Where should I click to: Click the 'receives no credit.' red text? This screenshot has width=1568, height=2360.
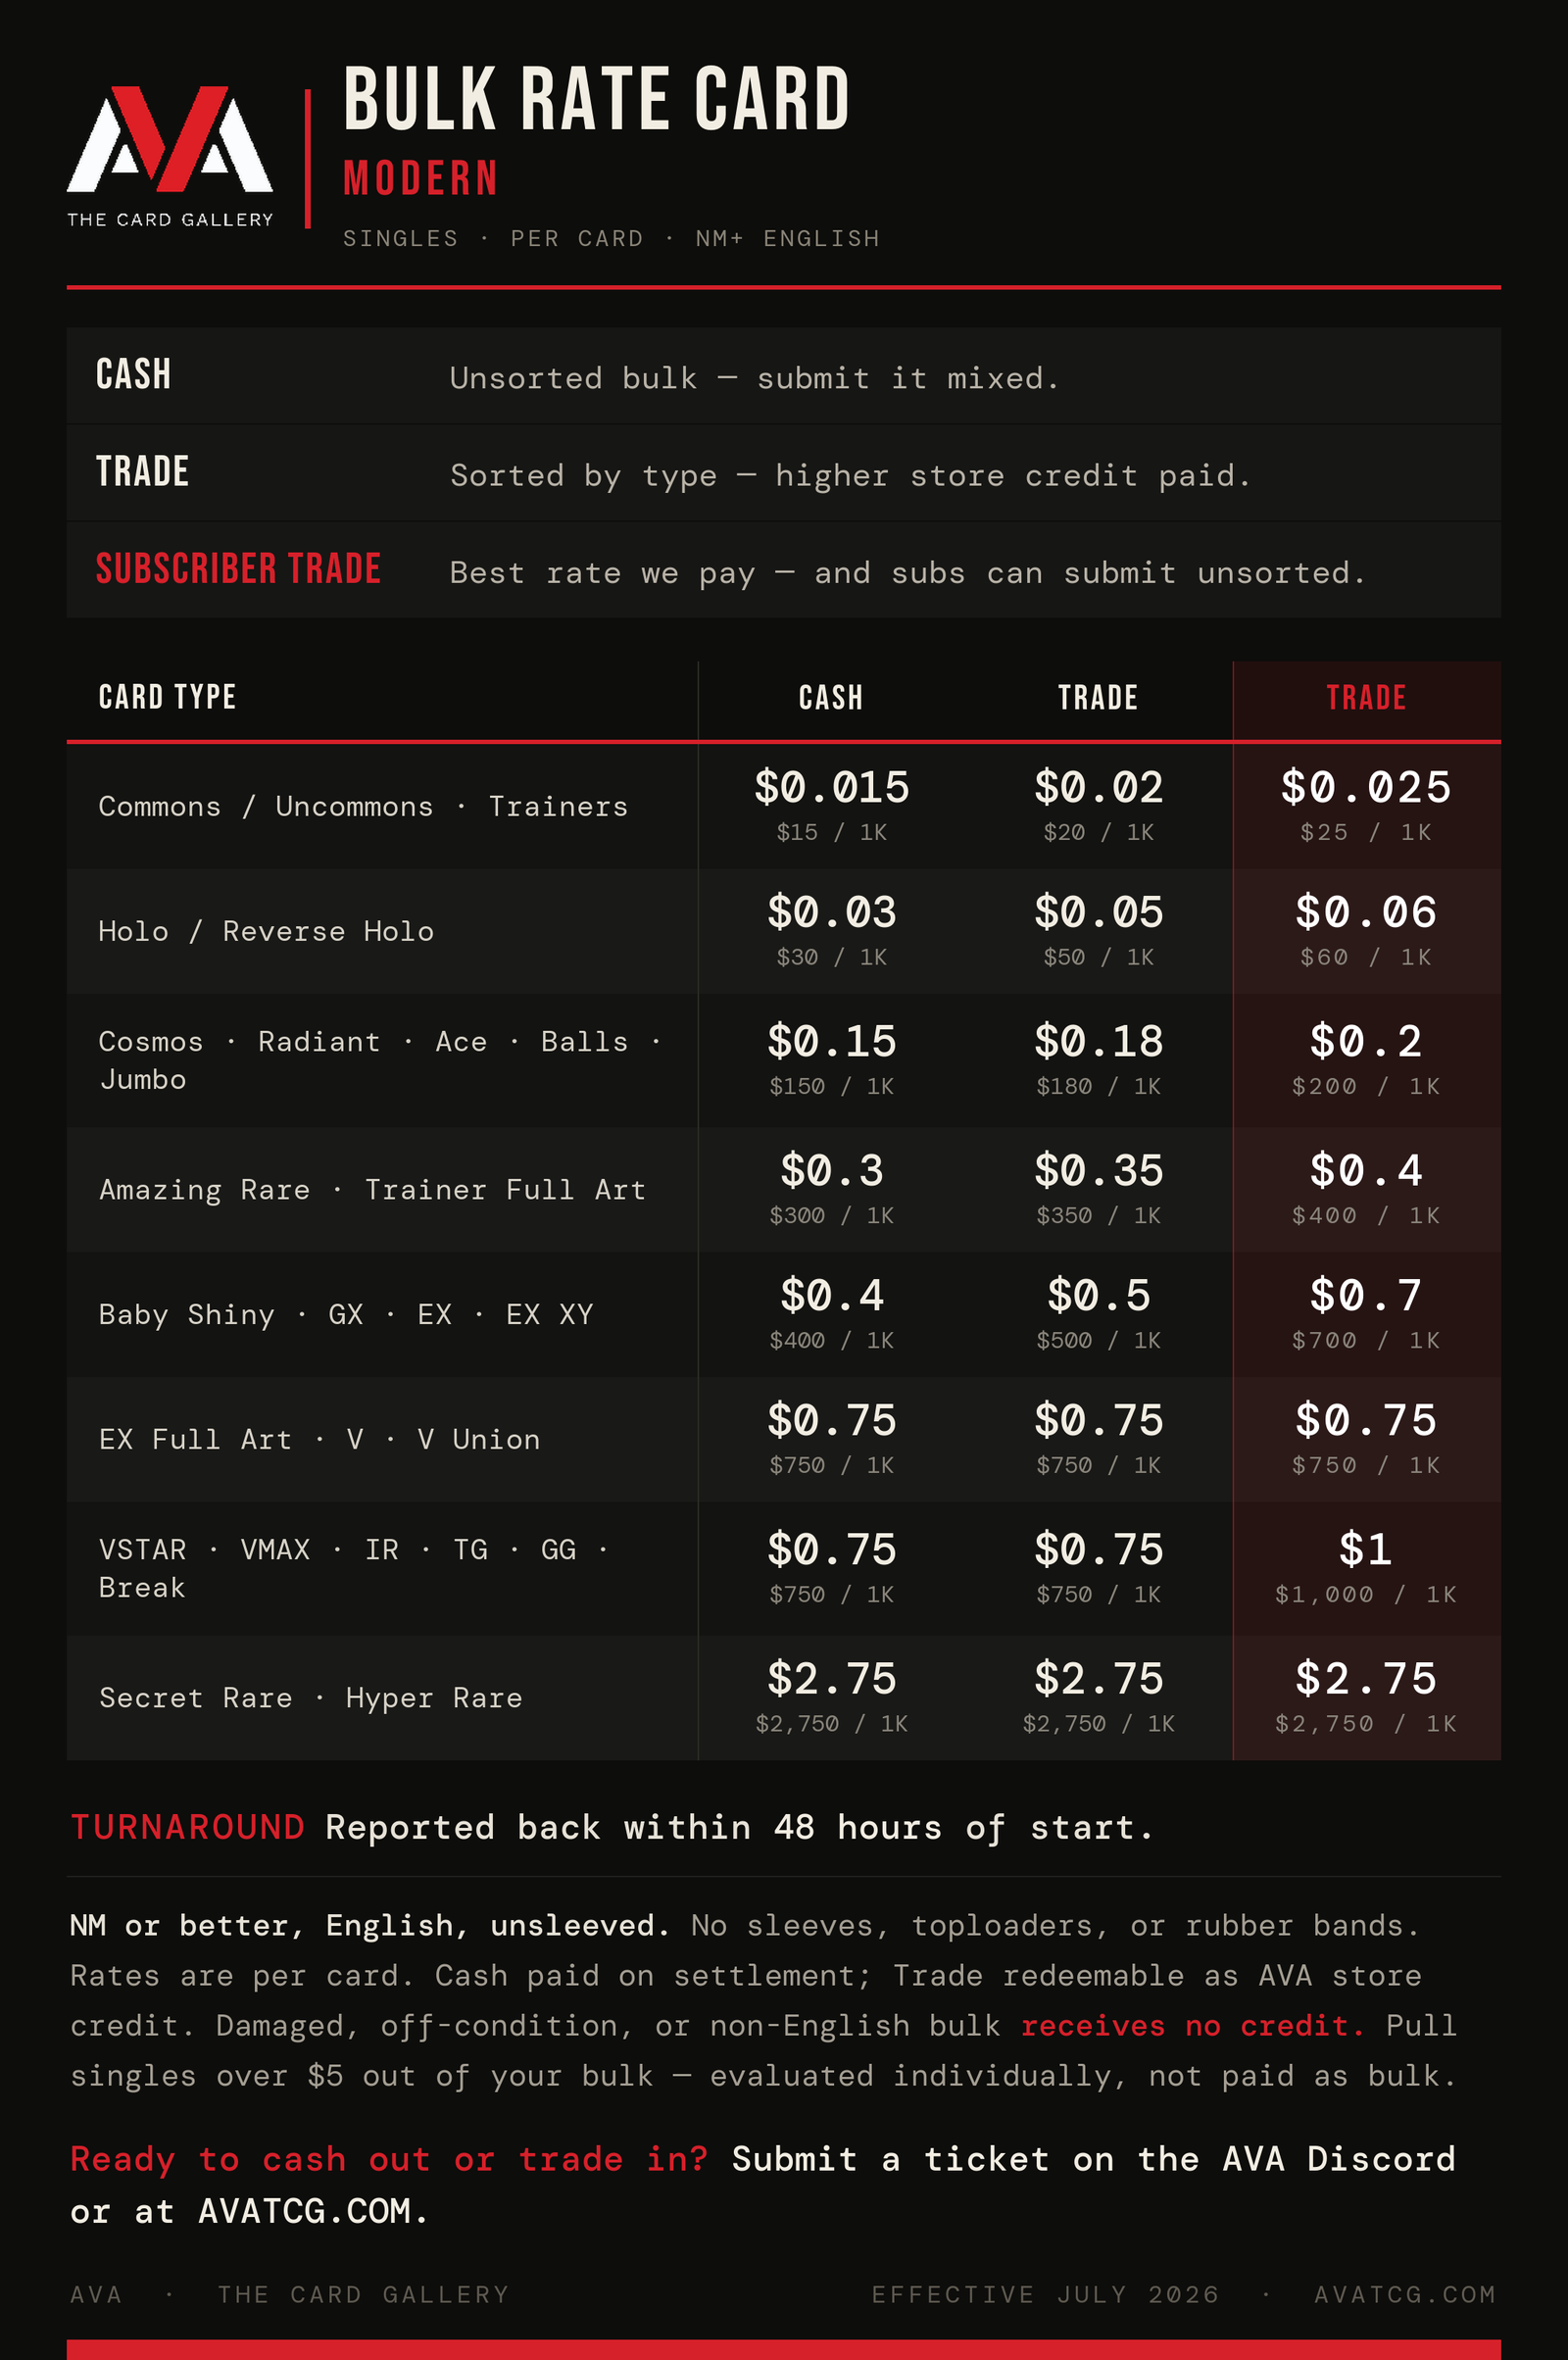pos(1193,2026)
